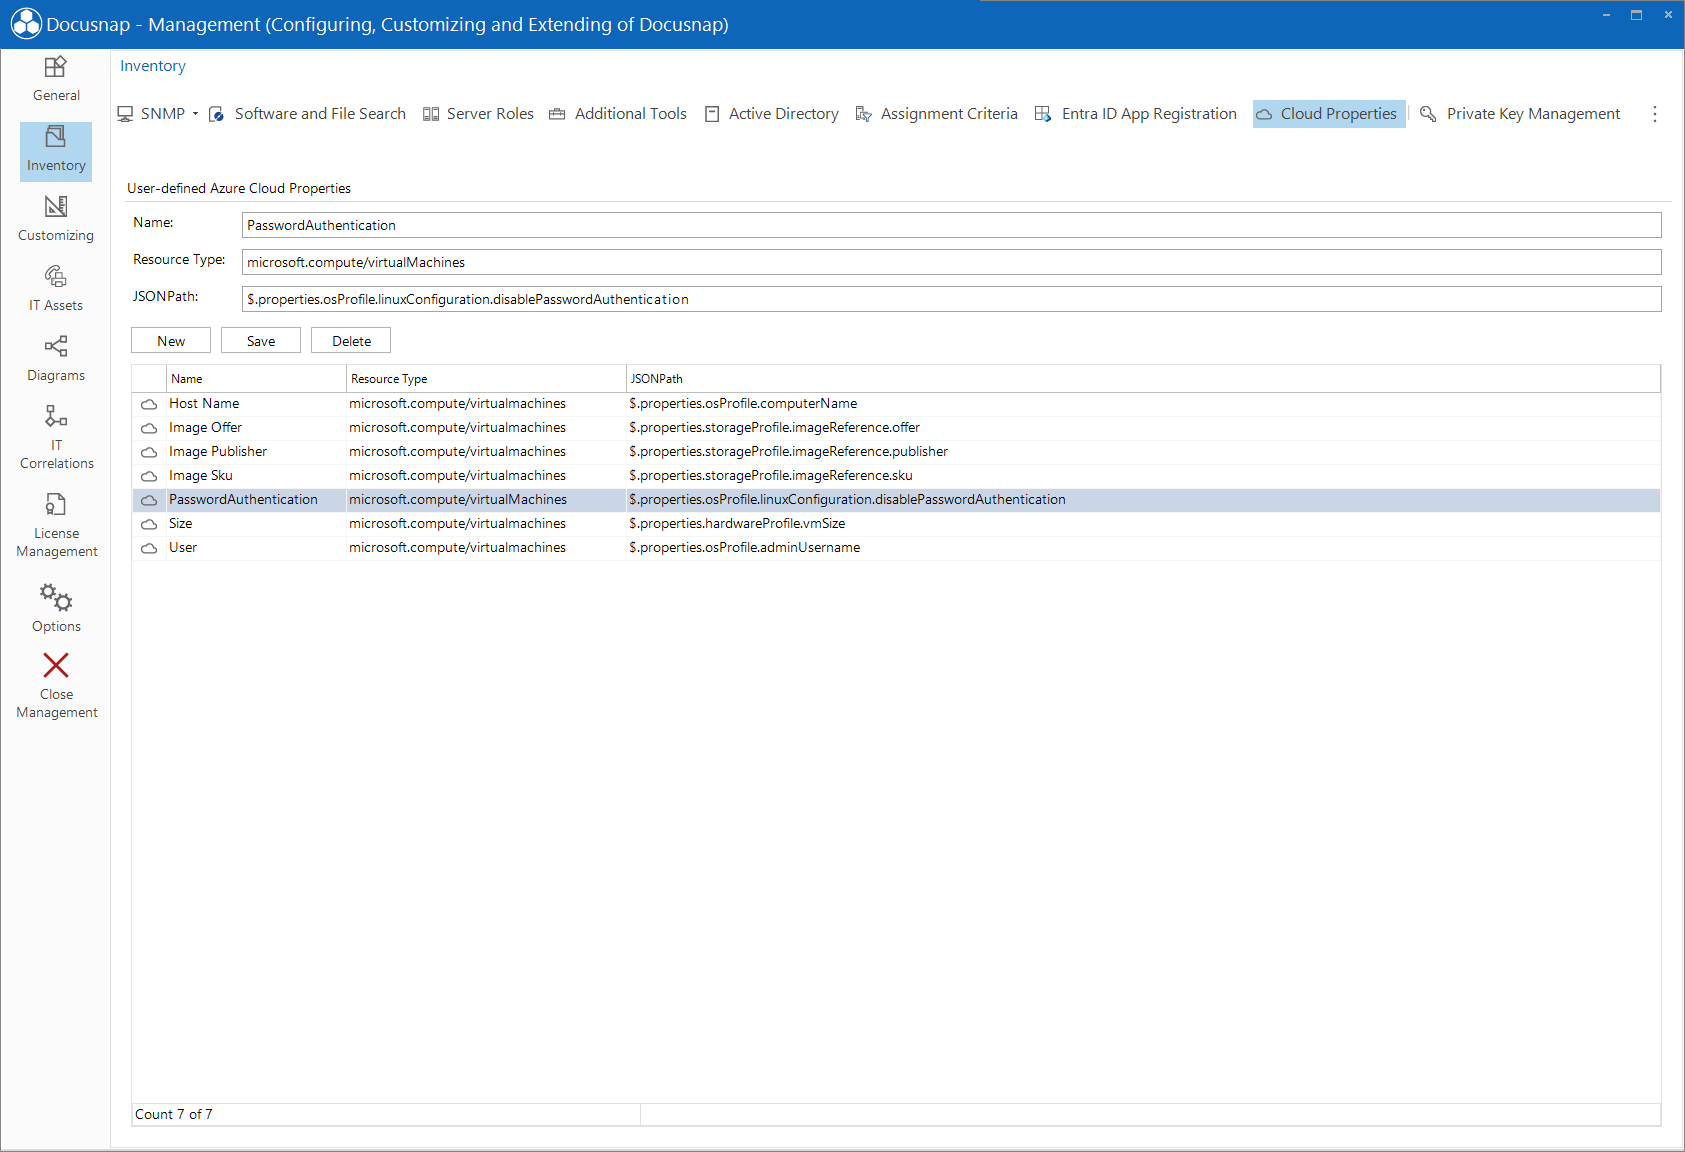The width and height of the screenshot is (1685, 1152).
Task: Open the General section in sidebar
Action: point(56,80)
